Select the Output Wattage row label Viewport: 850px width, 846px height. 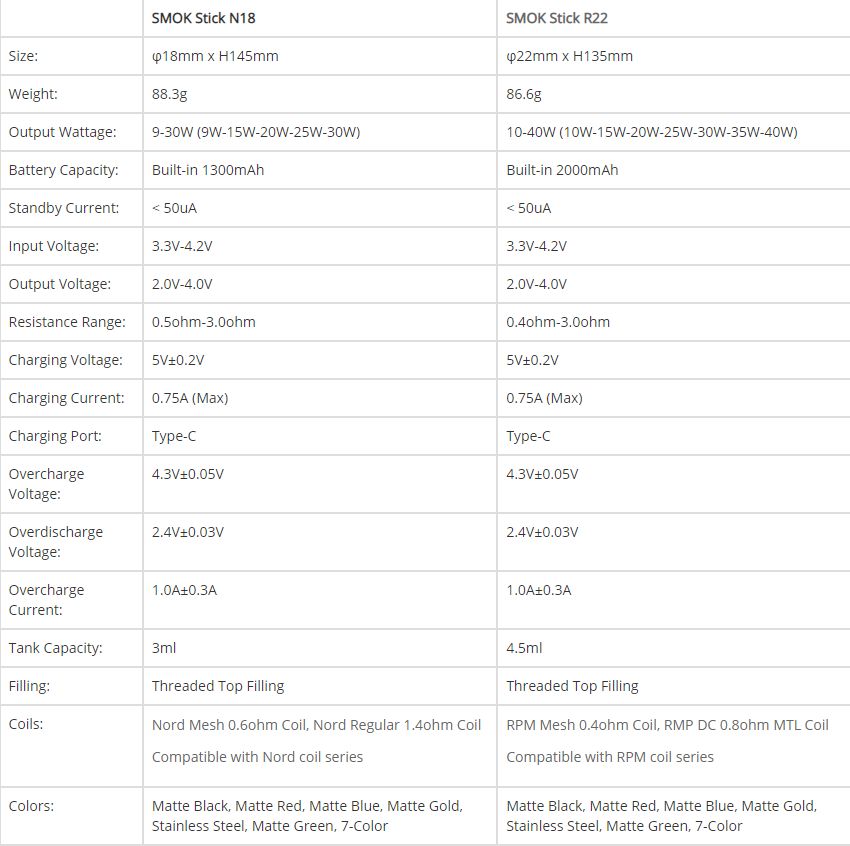(62, 132)
